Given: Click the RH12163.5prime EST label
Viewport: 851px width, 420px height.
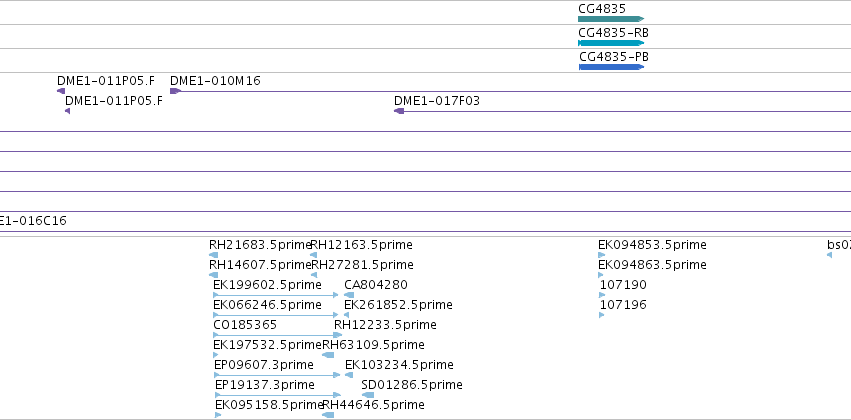Looking at the screenshot, I should pos(361,245).
